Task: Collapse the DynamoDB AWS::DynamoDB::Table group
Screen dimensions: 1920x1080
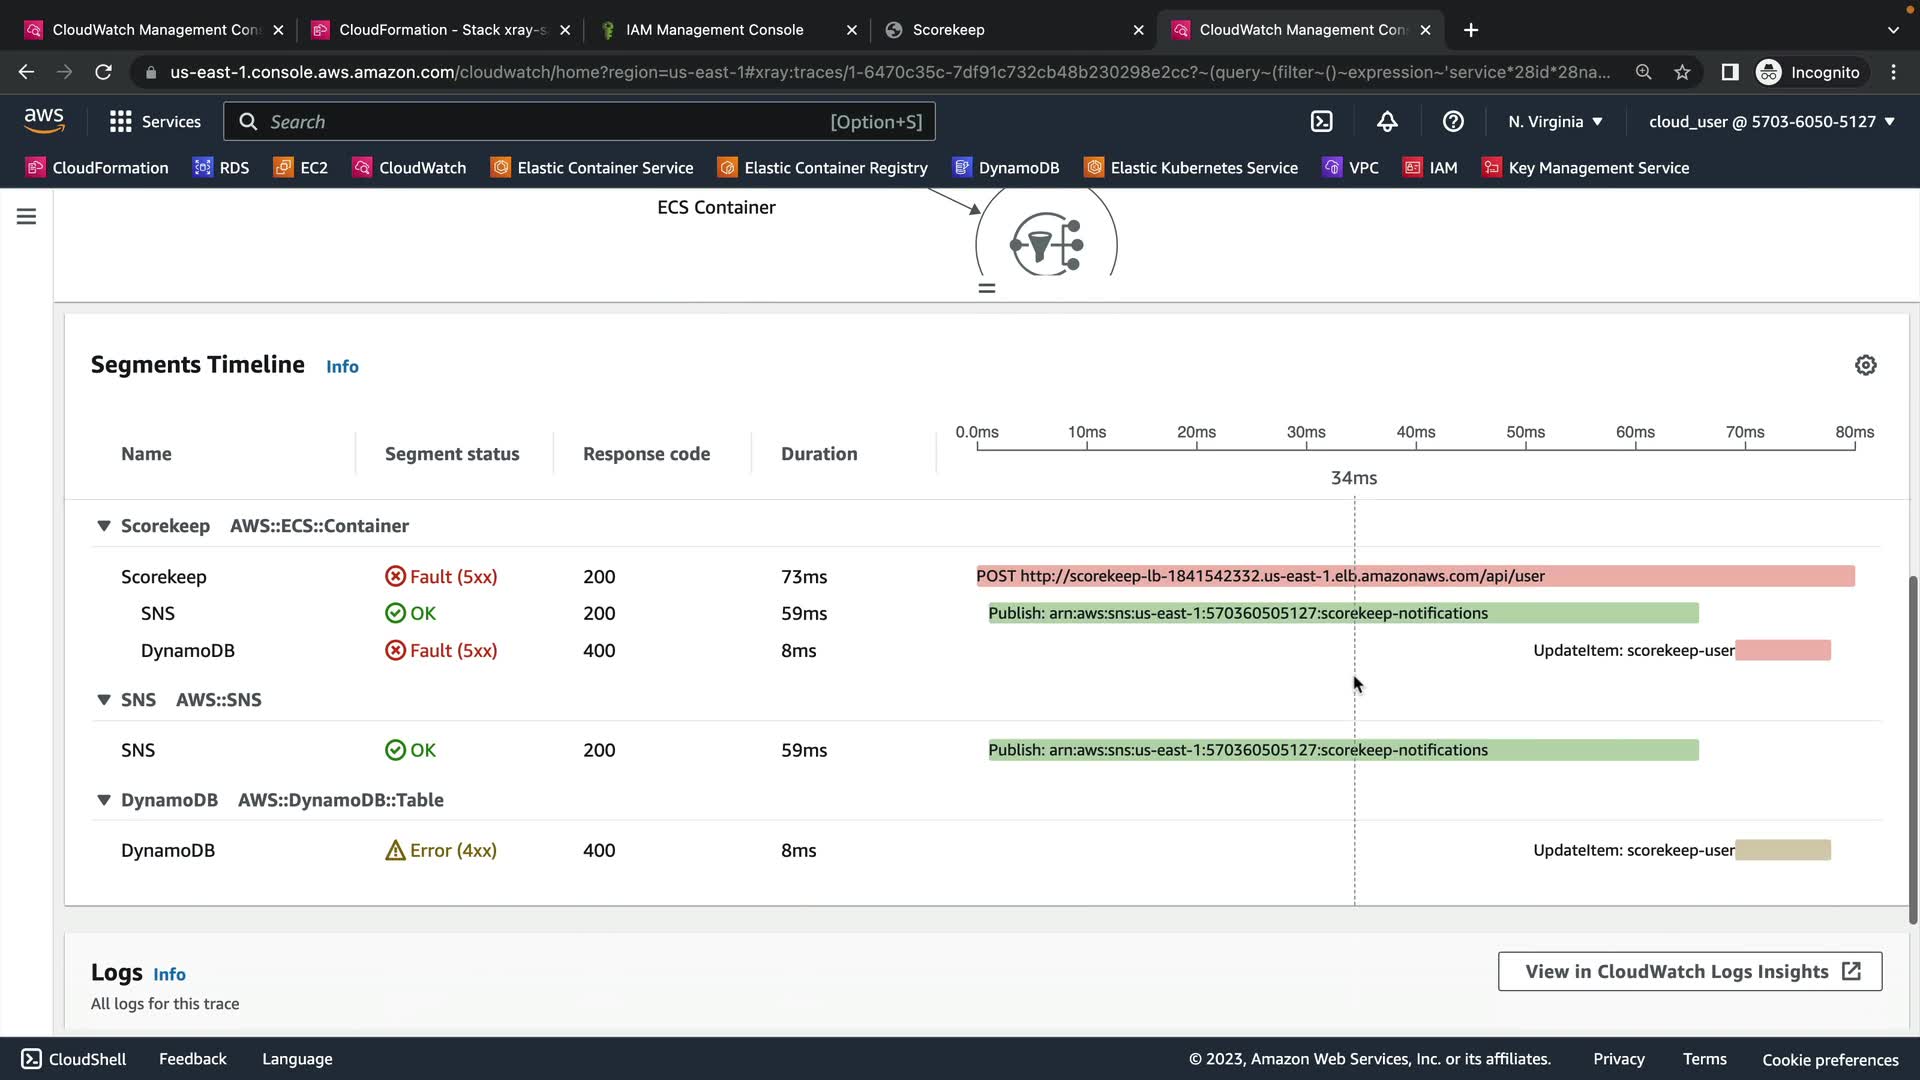Action: pyautogui.click(x=103, y=800)
